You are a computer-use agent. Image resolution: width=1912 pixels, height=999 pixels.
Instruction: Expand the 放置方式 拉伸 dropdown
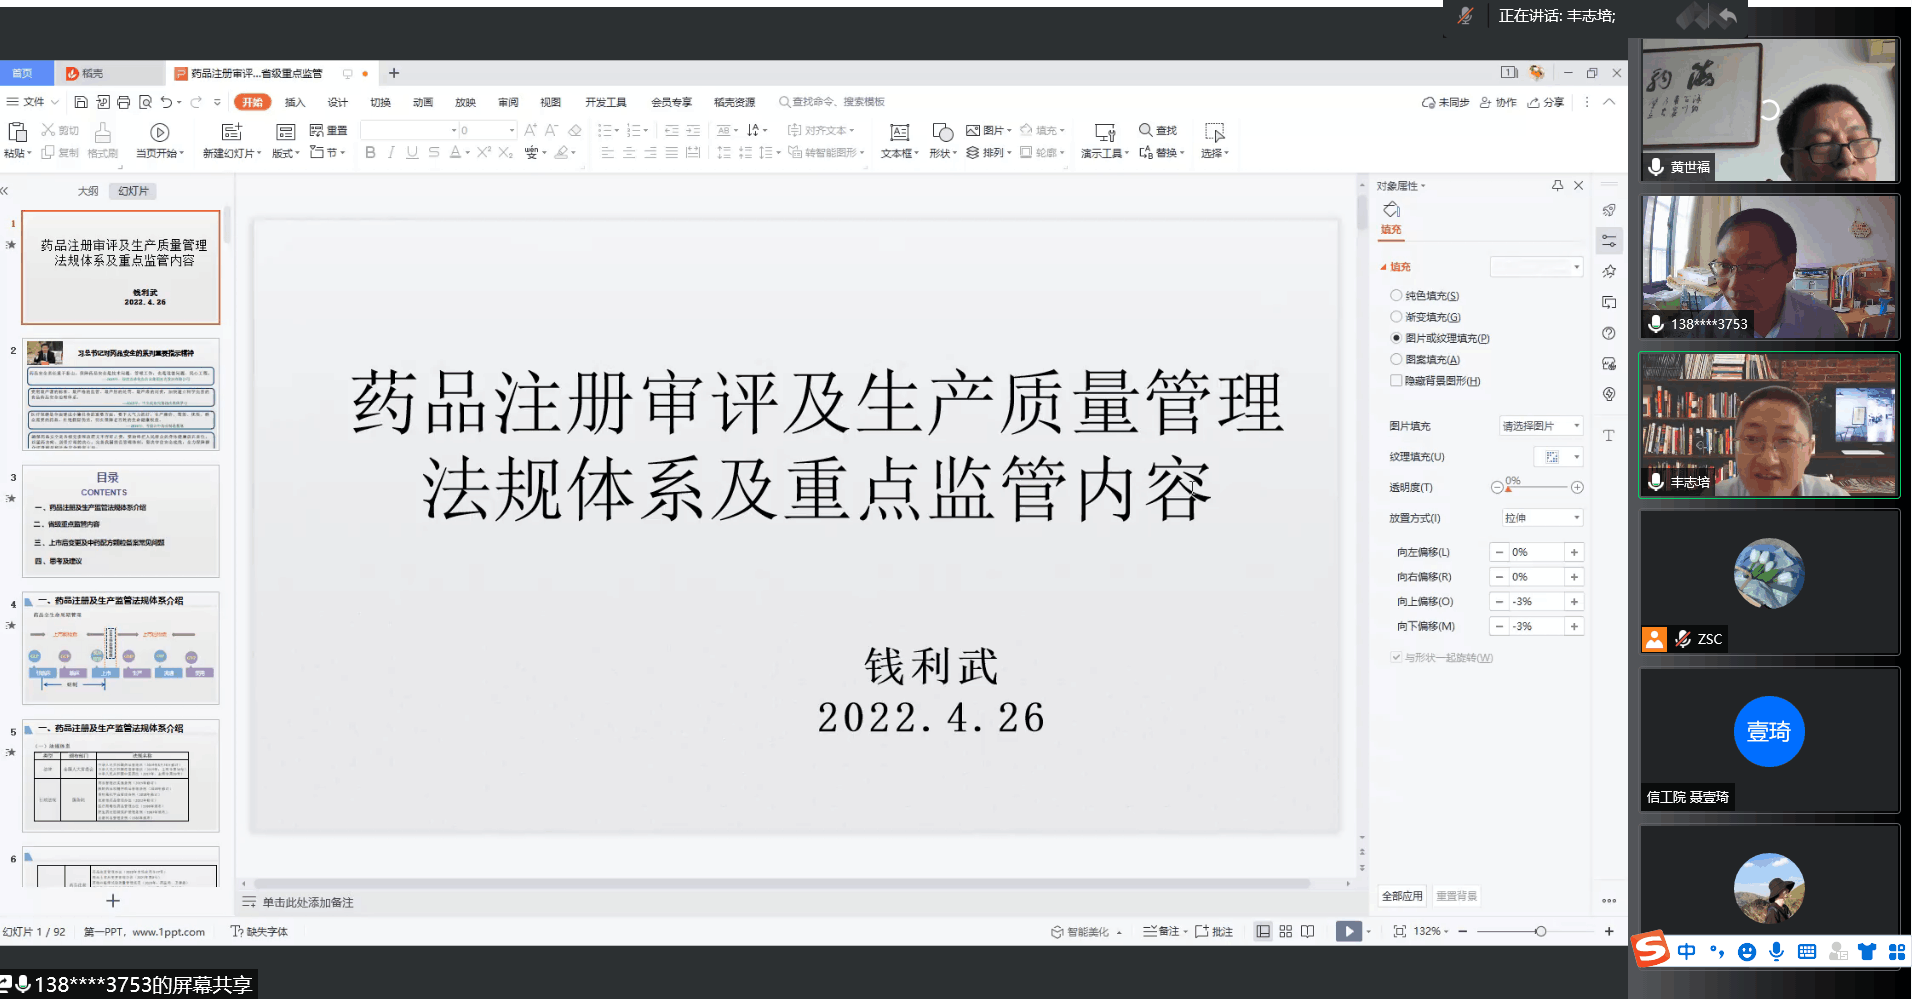[1541, 518]
